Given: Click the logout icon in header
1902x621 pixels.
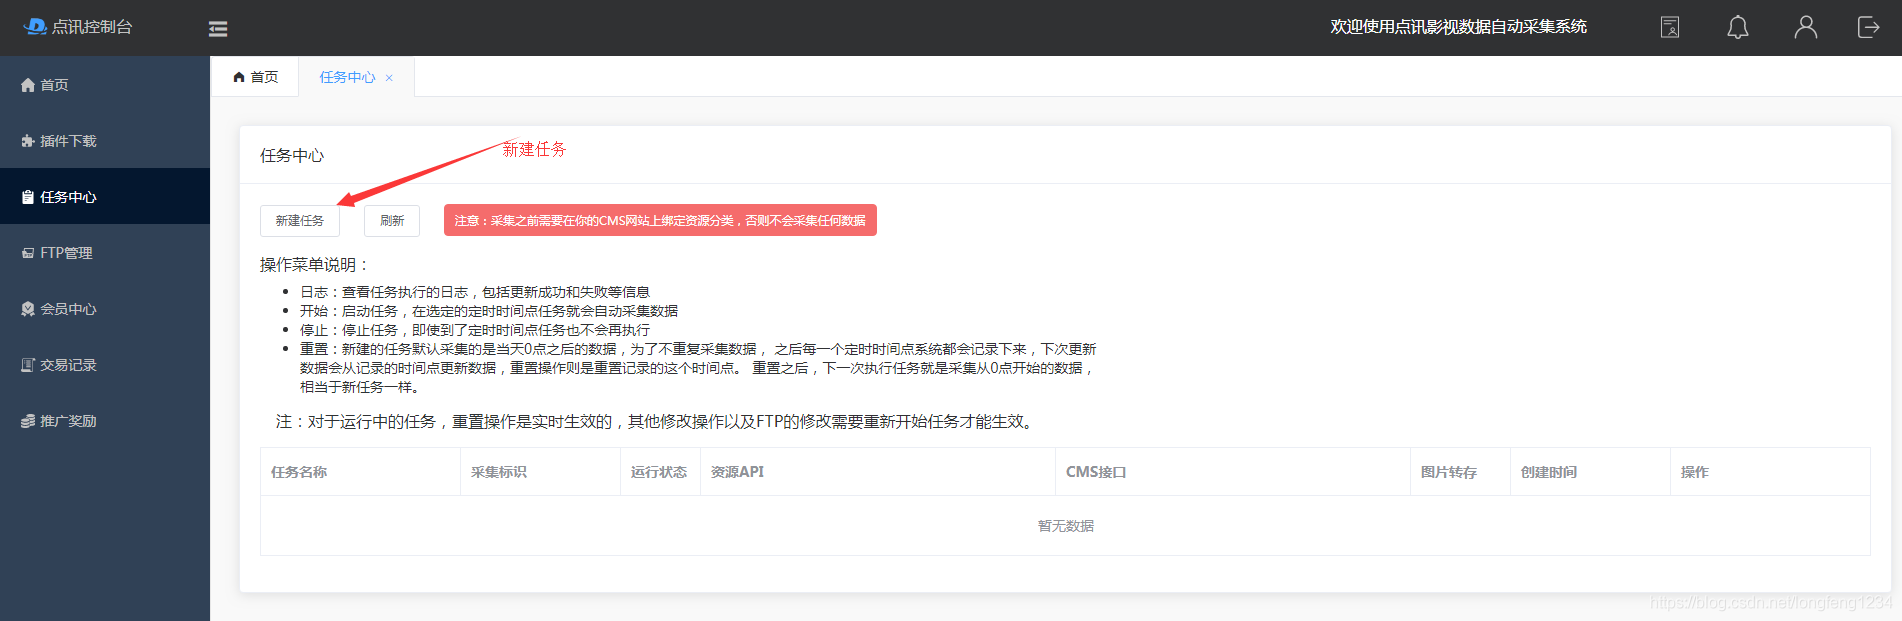Looking at the screenshot, I should click(x=1868, y=27).
